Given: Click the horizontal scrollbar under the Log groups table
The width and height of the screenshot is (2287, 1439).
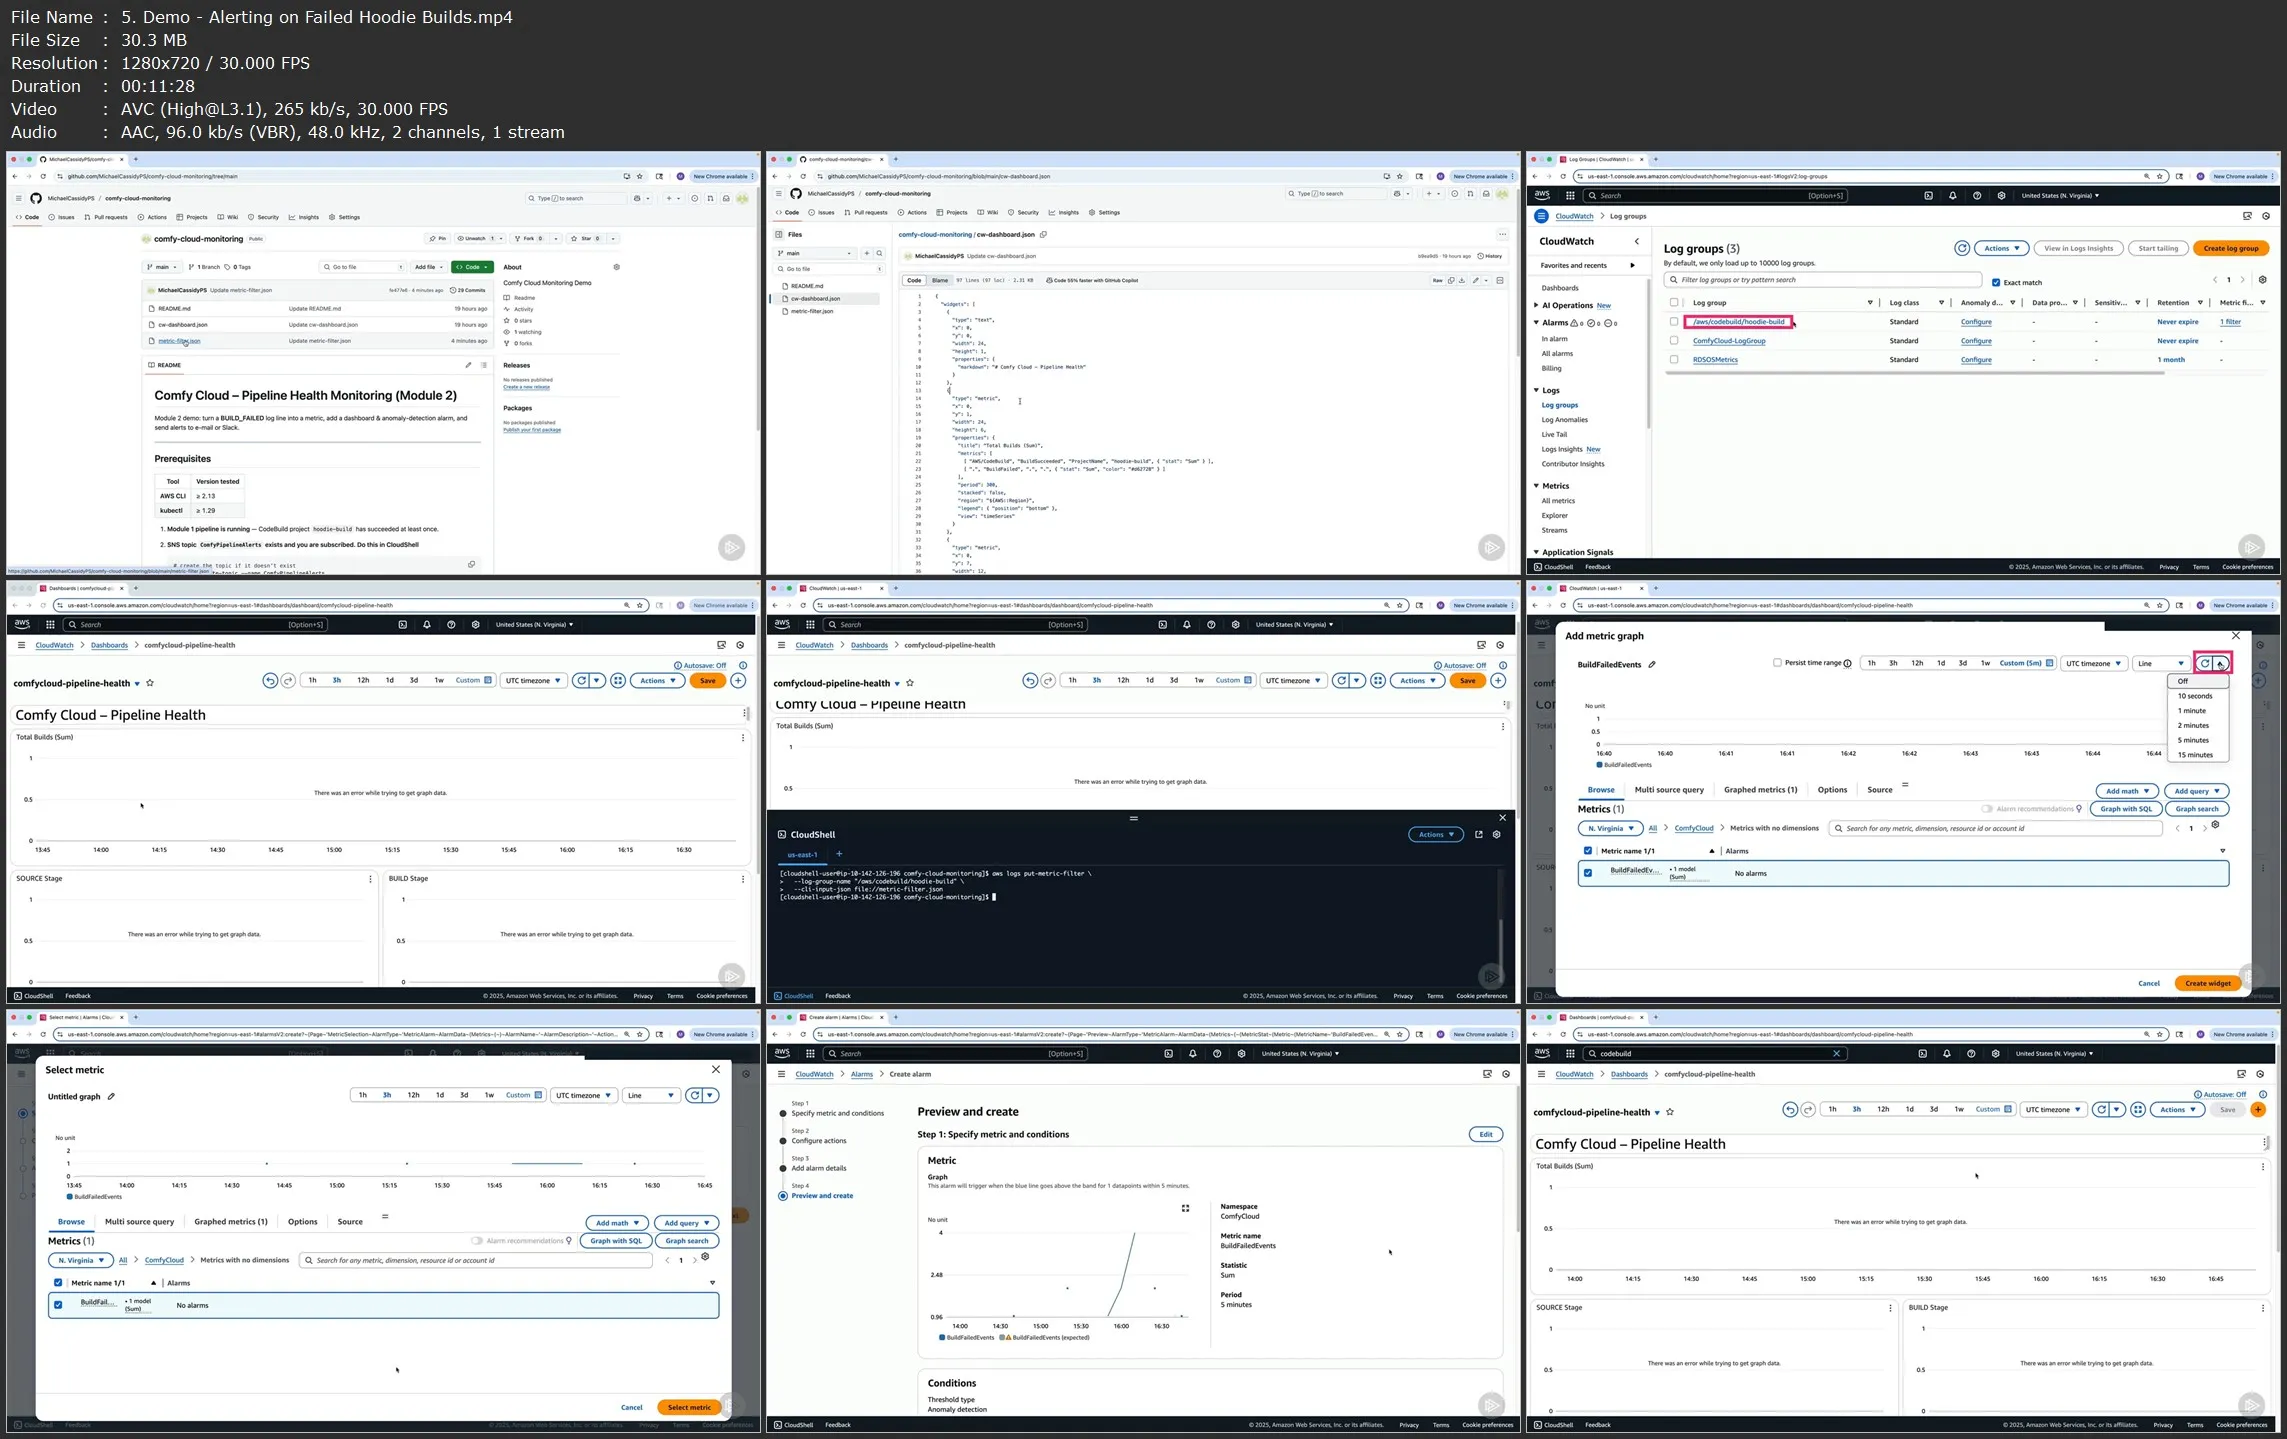Looking at the screenshot, I should click(x=1914, y=373).
